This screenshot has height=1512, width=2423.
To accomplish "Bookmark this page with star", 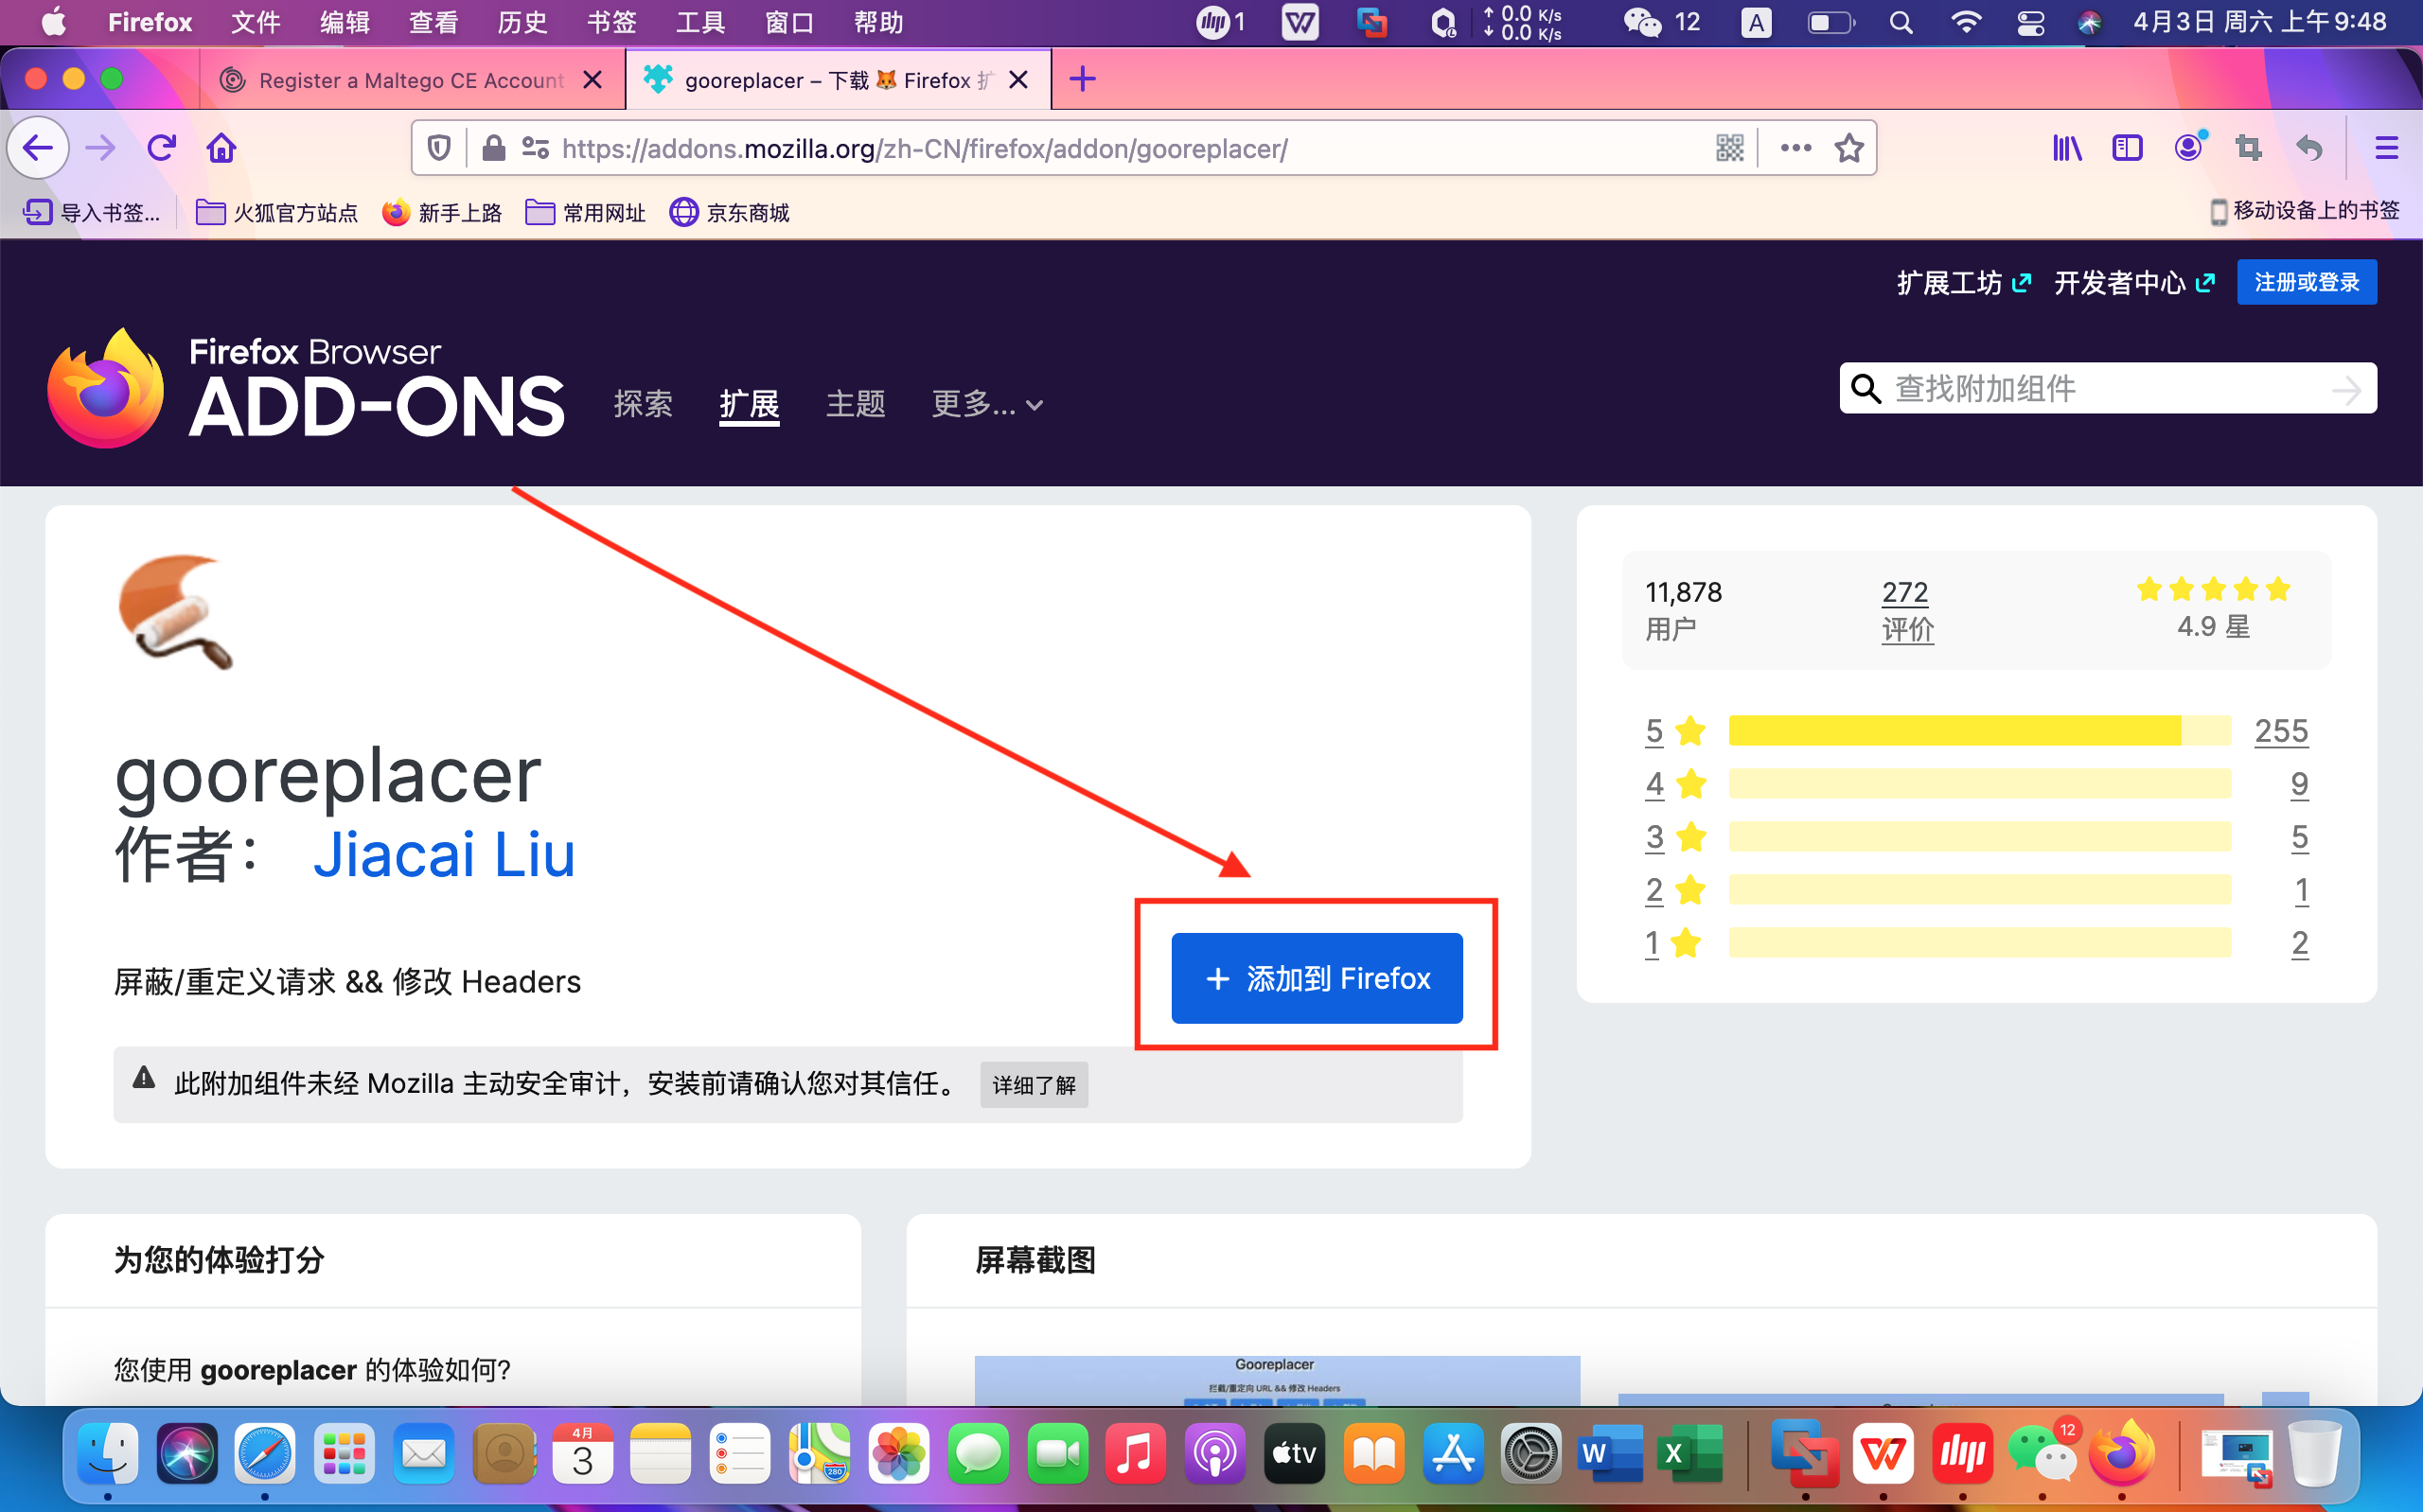I will pyautogui.click(x=1849, y=148).
